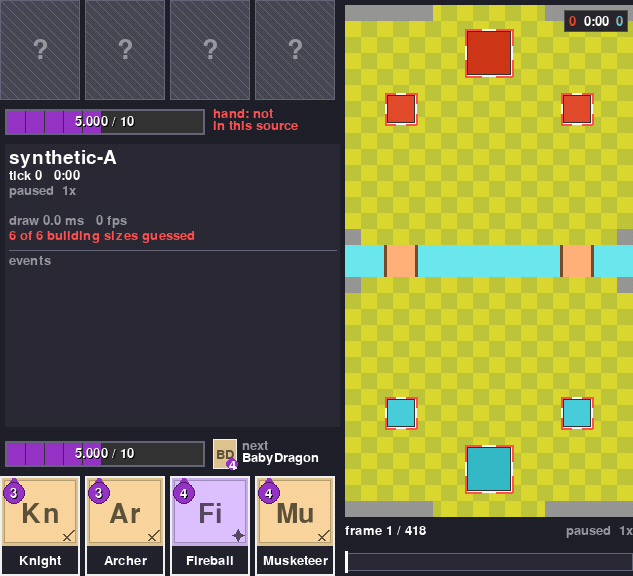633x576 pixels.
Task: Click the BabyDragon next card icon
Action: pyautogui.click(x=225, y=454)
